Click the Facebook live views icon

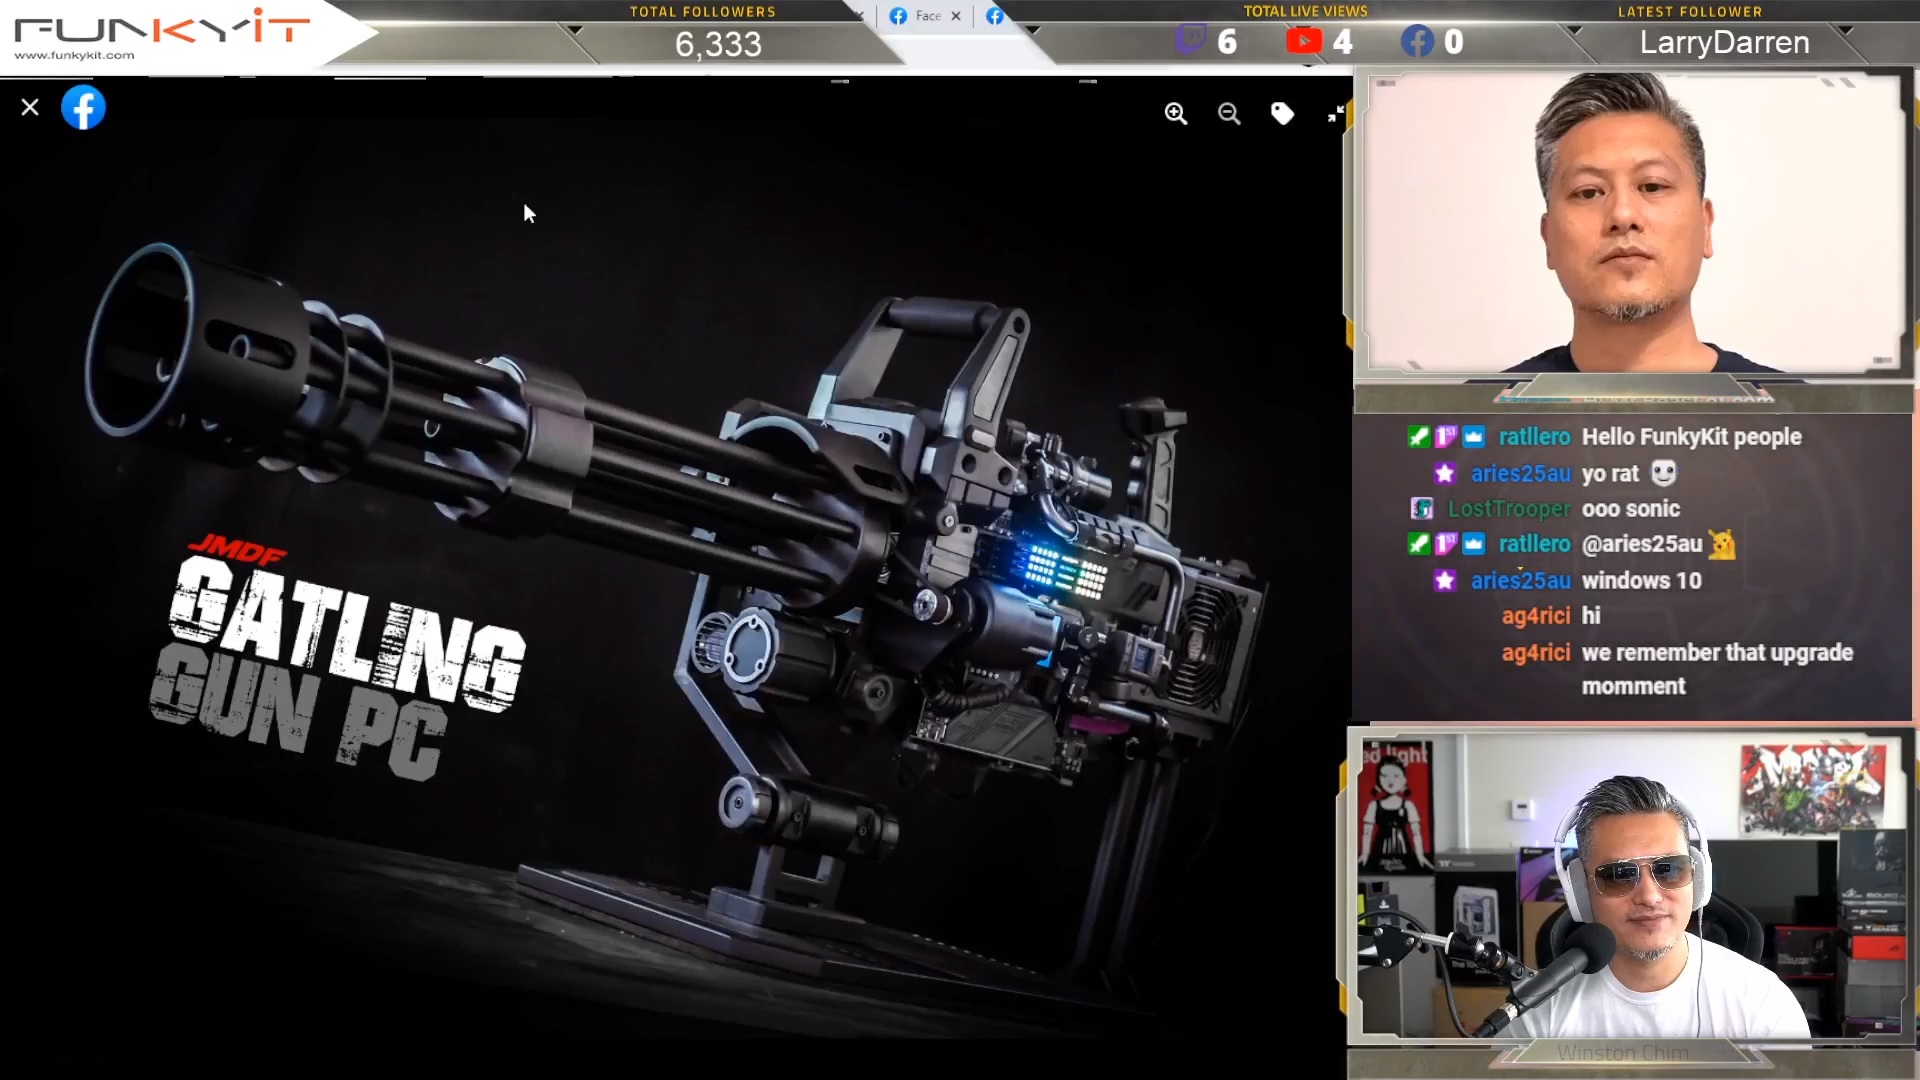[x=1417, y=41]
